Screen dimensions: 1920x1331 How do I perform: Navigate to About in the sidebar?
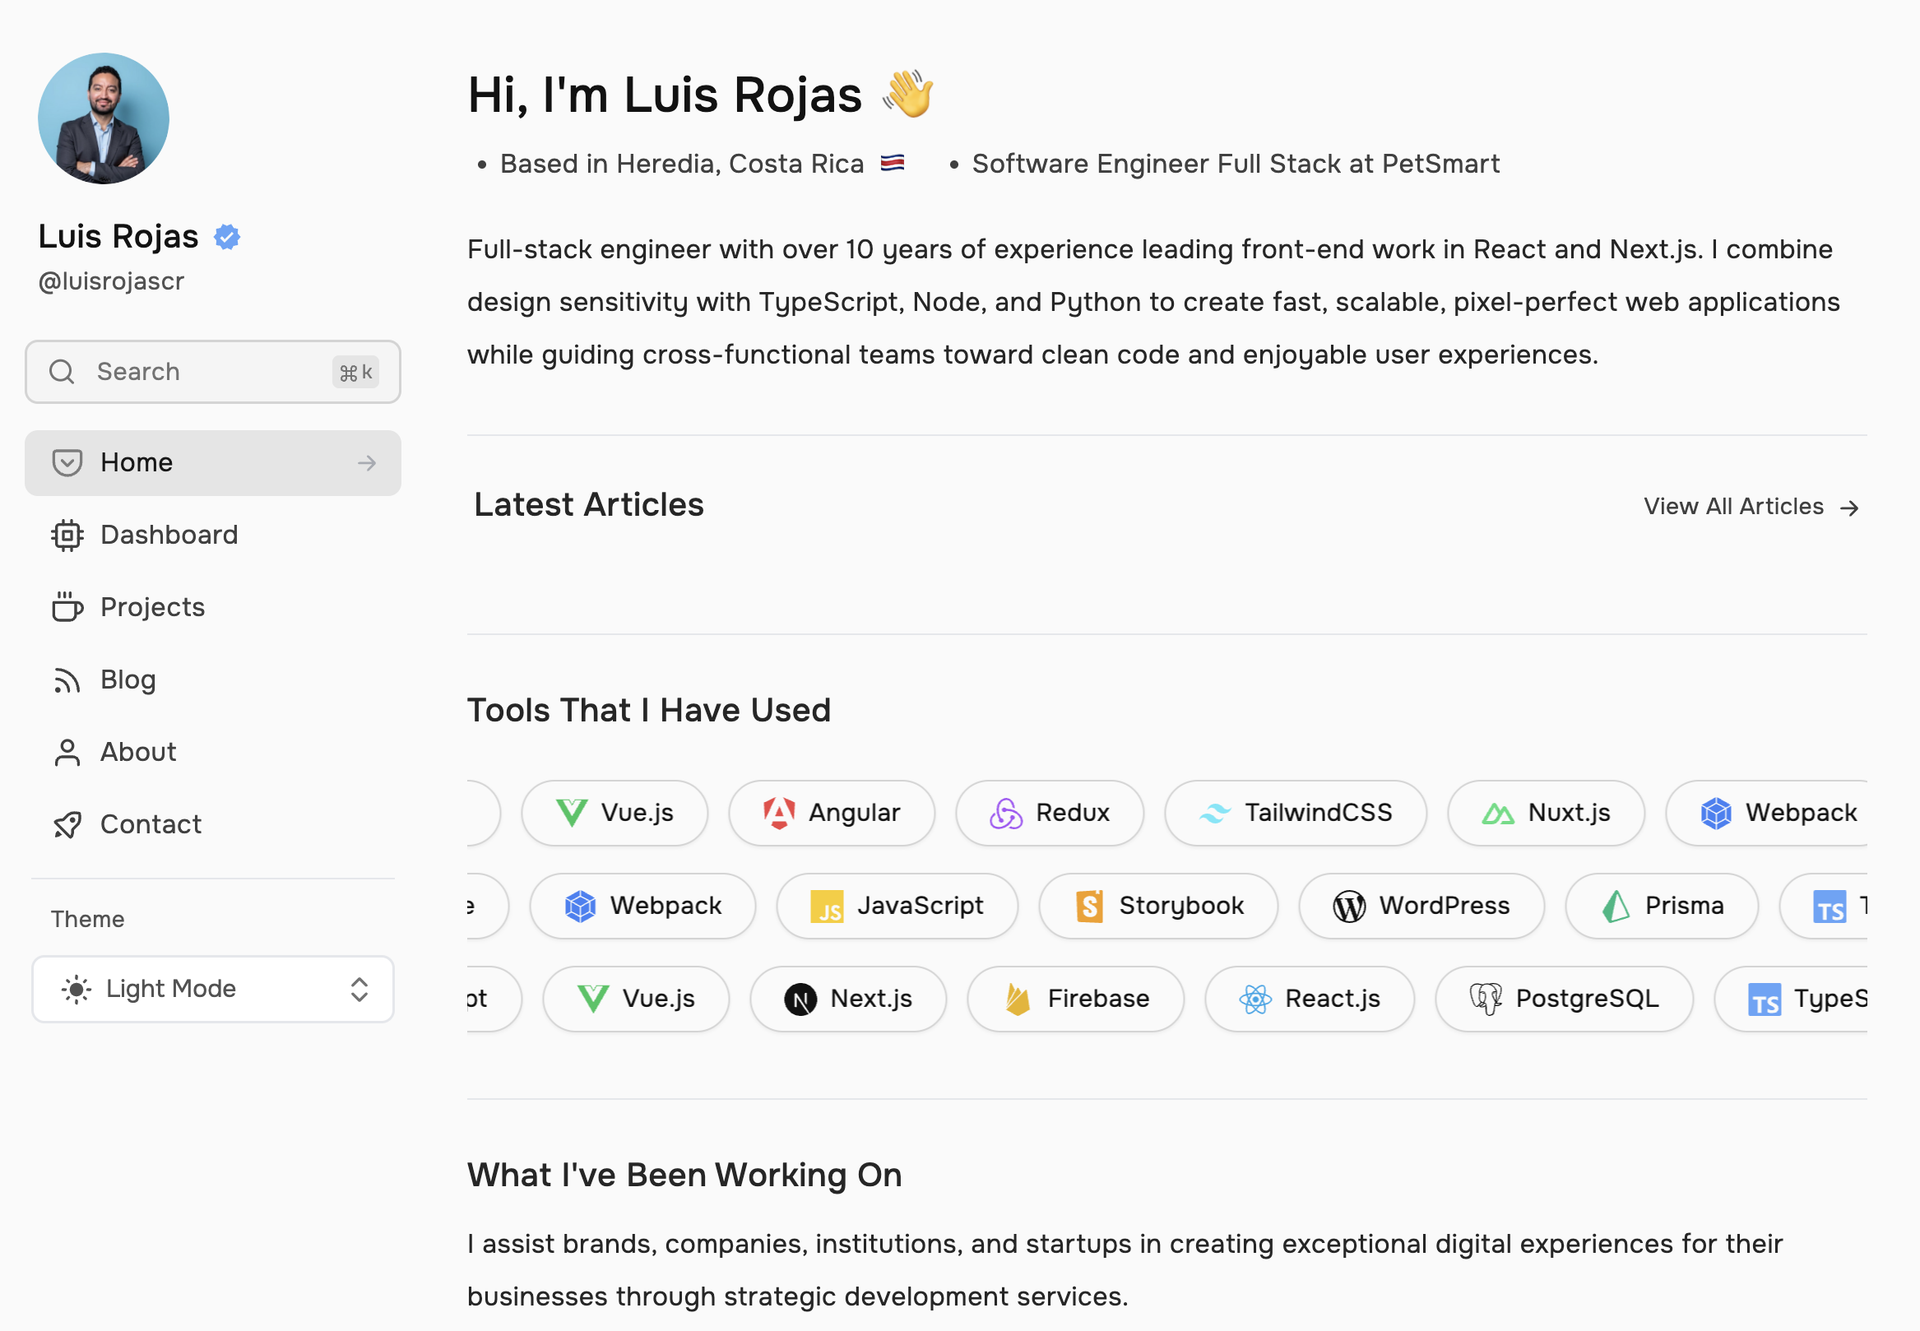pyautogui.click(x=213, y=752)
